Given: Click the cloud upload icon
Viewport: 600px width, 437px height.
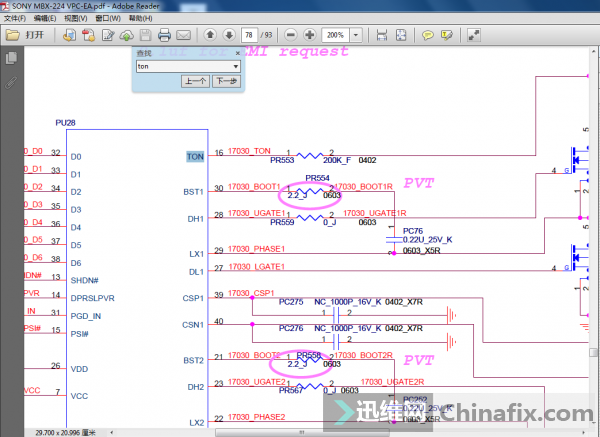Looking at the screenshot, I should (x=127, y=35).
